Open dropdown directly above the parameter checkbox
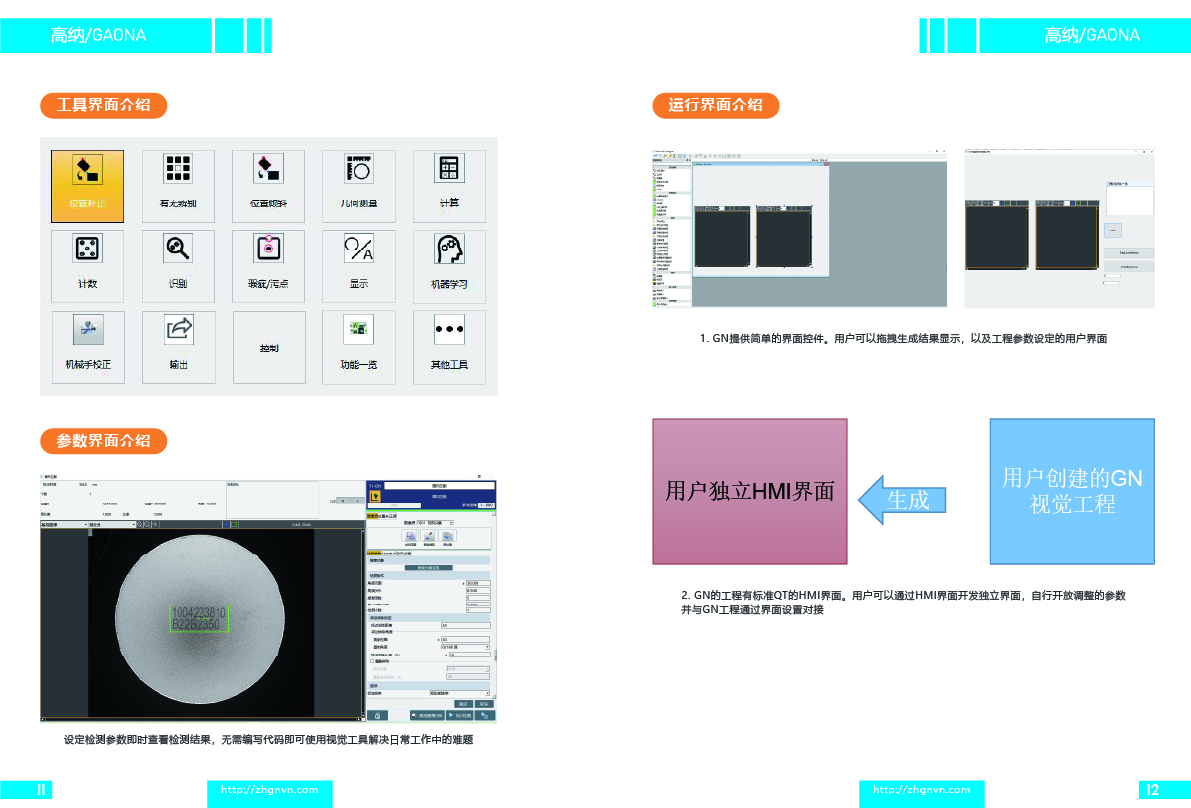The image size is (1191, 808). [466, 647]
